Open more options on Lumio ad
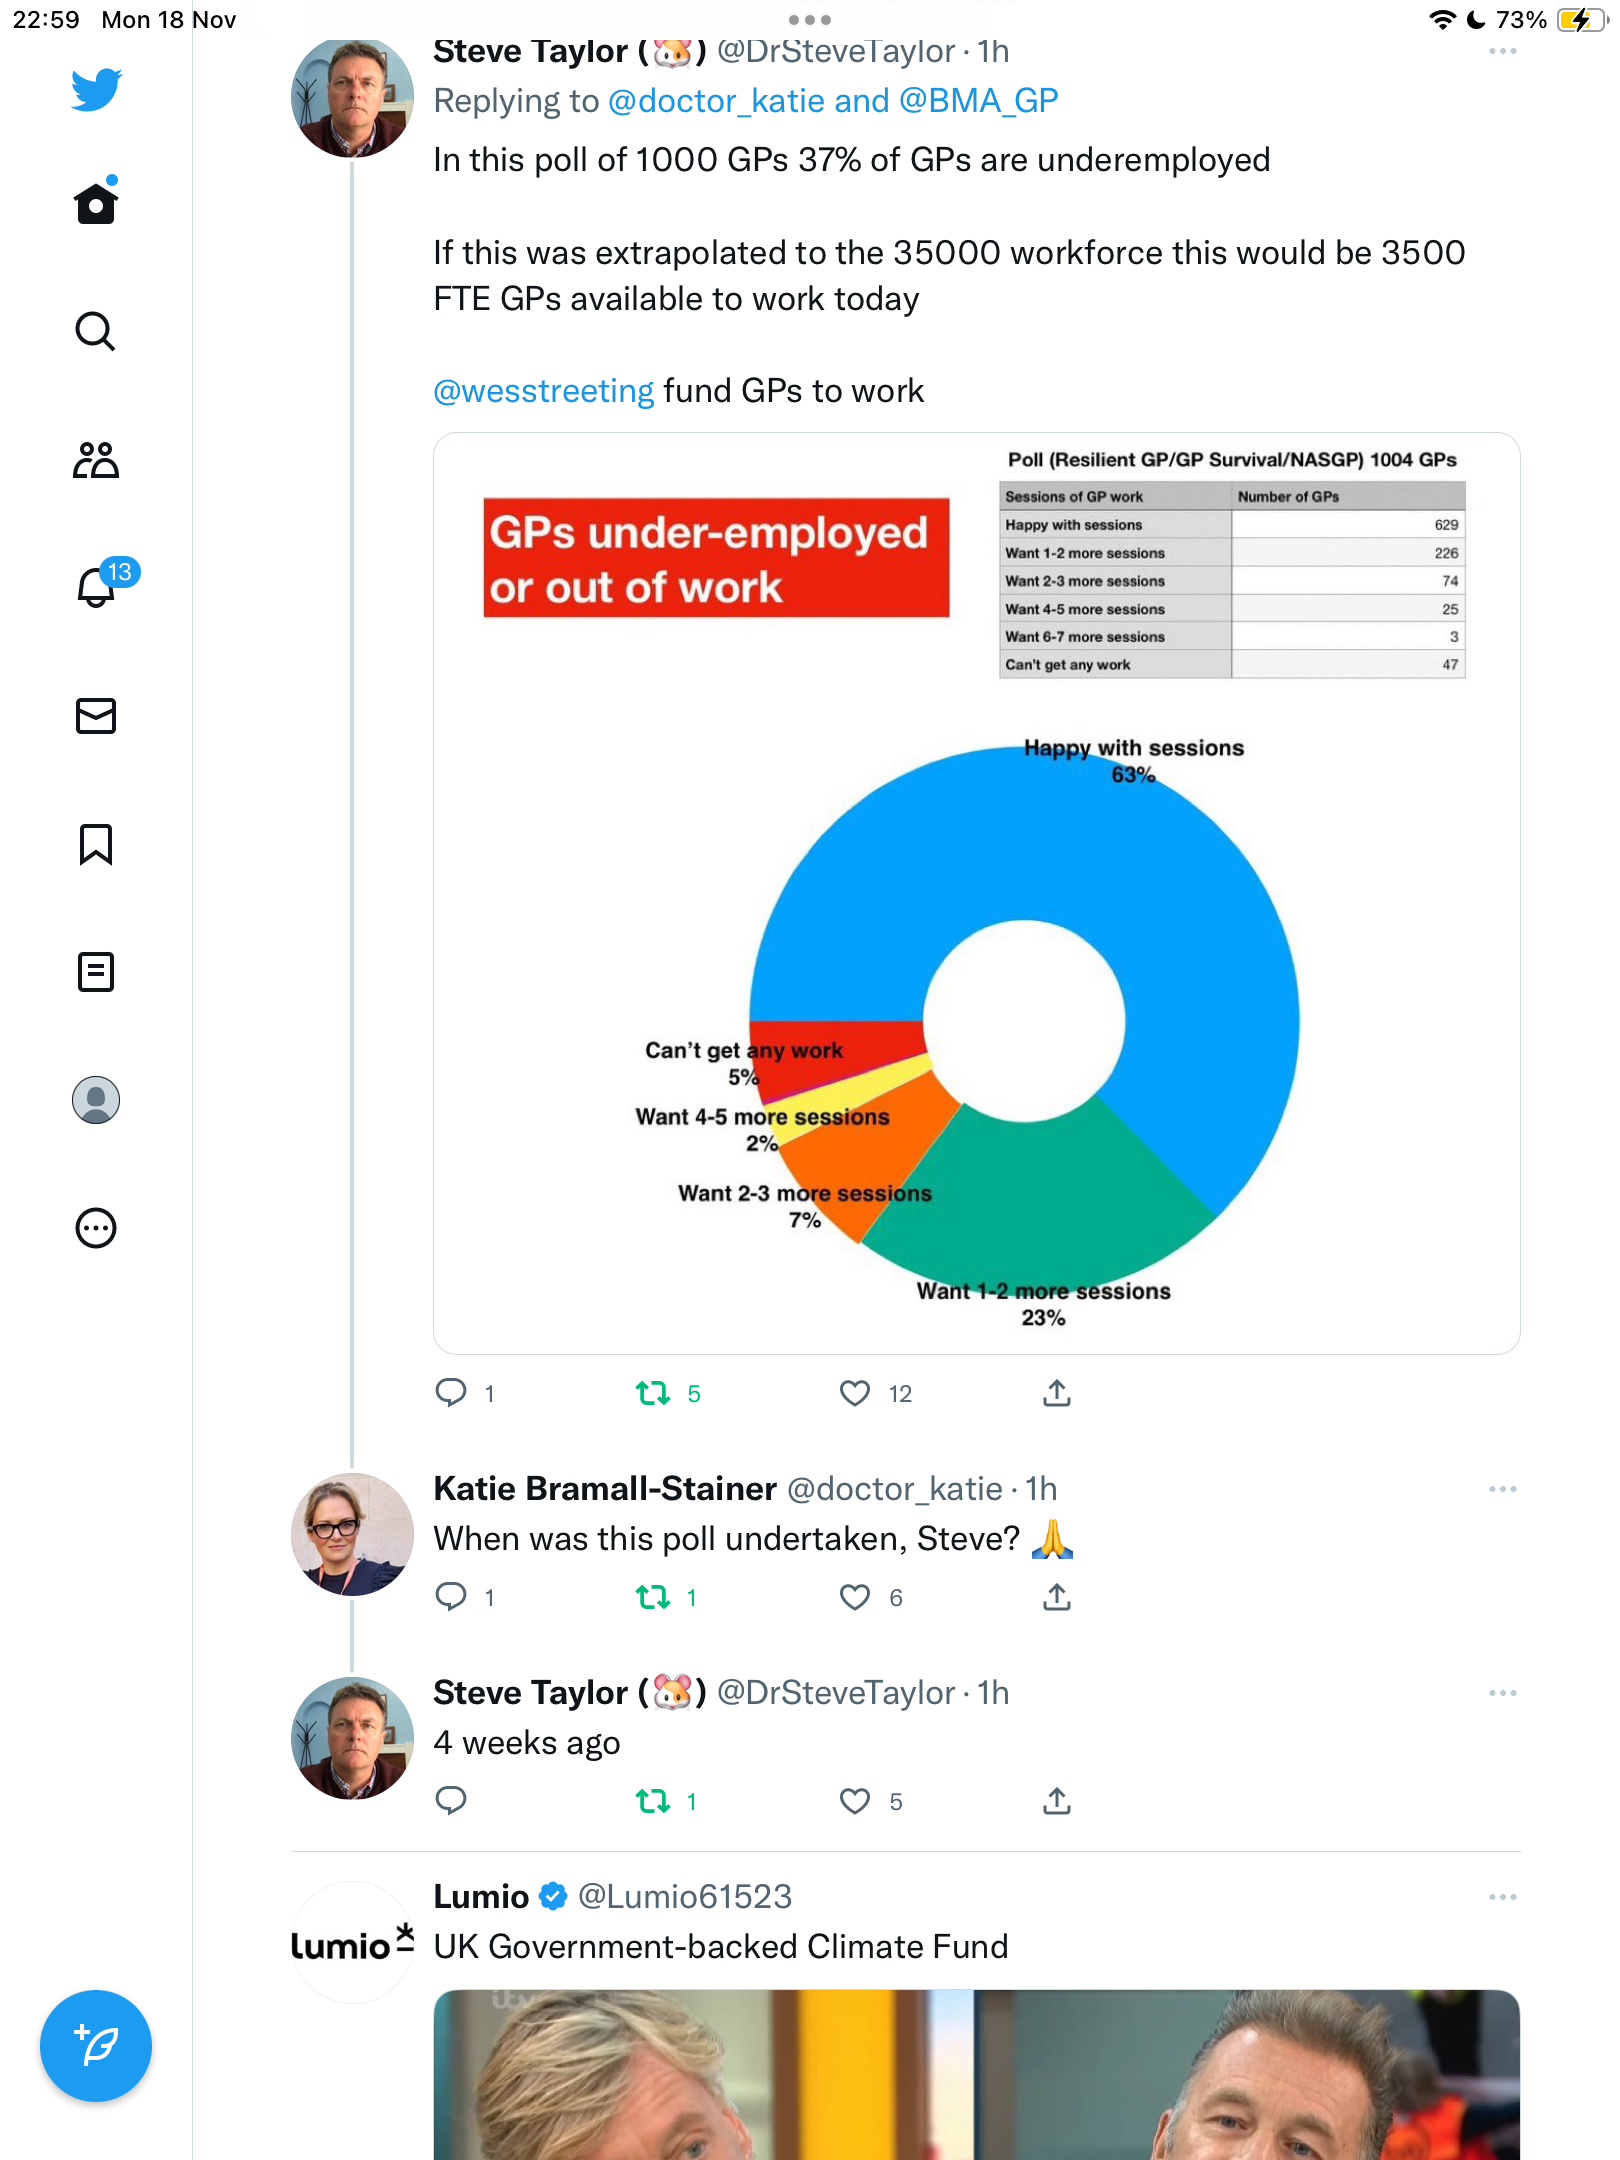Image resolution: width=1620 pixels, height=2160 pixels. click(1502, 1897)
